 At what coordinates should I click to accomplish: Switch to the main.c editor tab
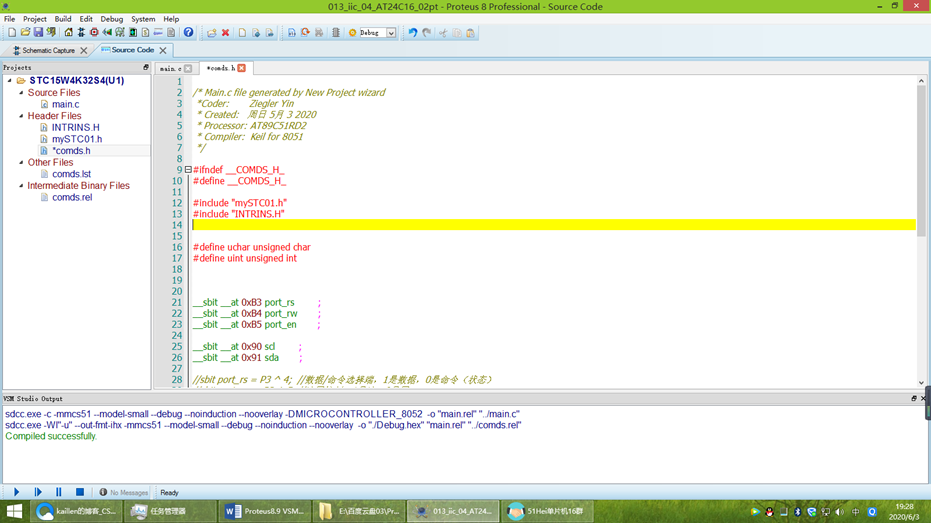[170, 68]
